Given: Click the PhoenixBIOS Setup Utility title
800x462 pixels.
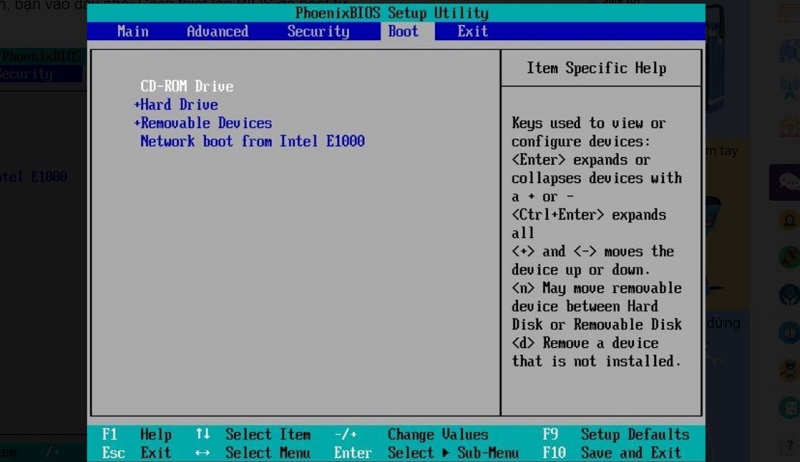Looking at the screenshot, I should click(x=392, y=13).
